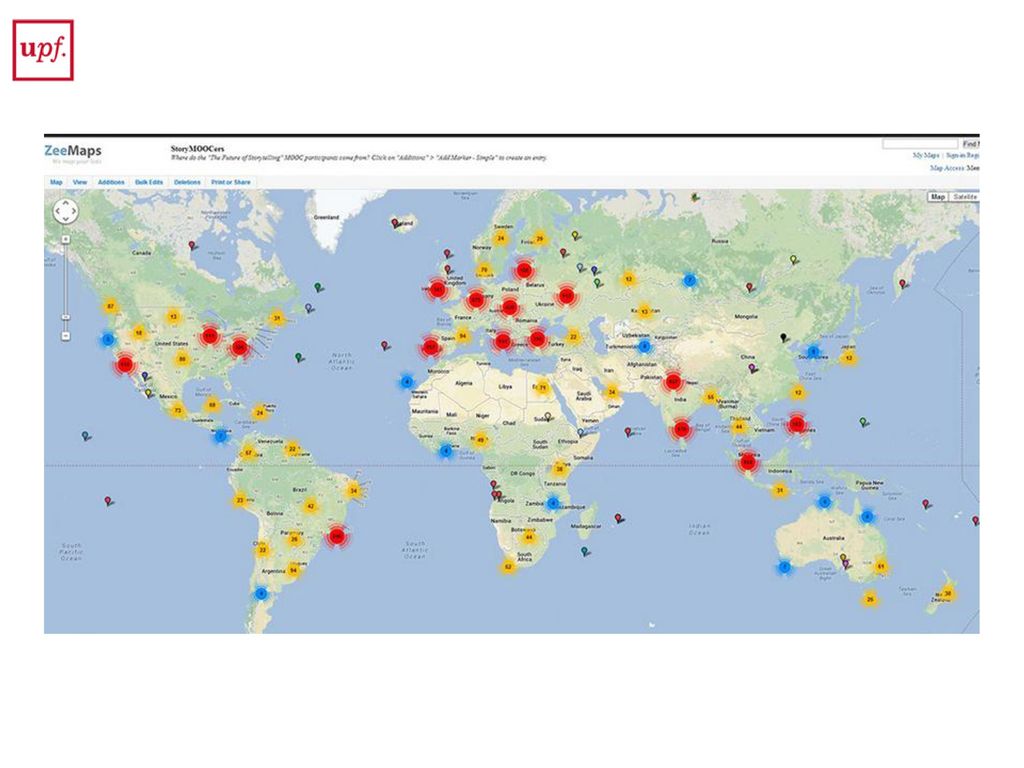
Task: Click the red cluster near the Great Lakes
Action: [x=210, y=336]
